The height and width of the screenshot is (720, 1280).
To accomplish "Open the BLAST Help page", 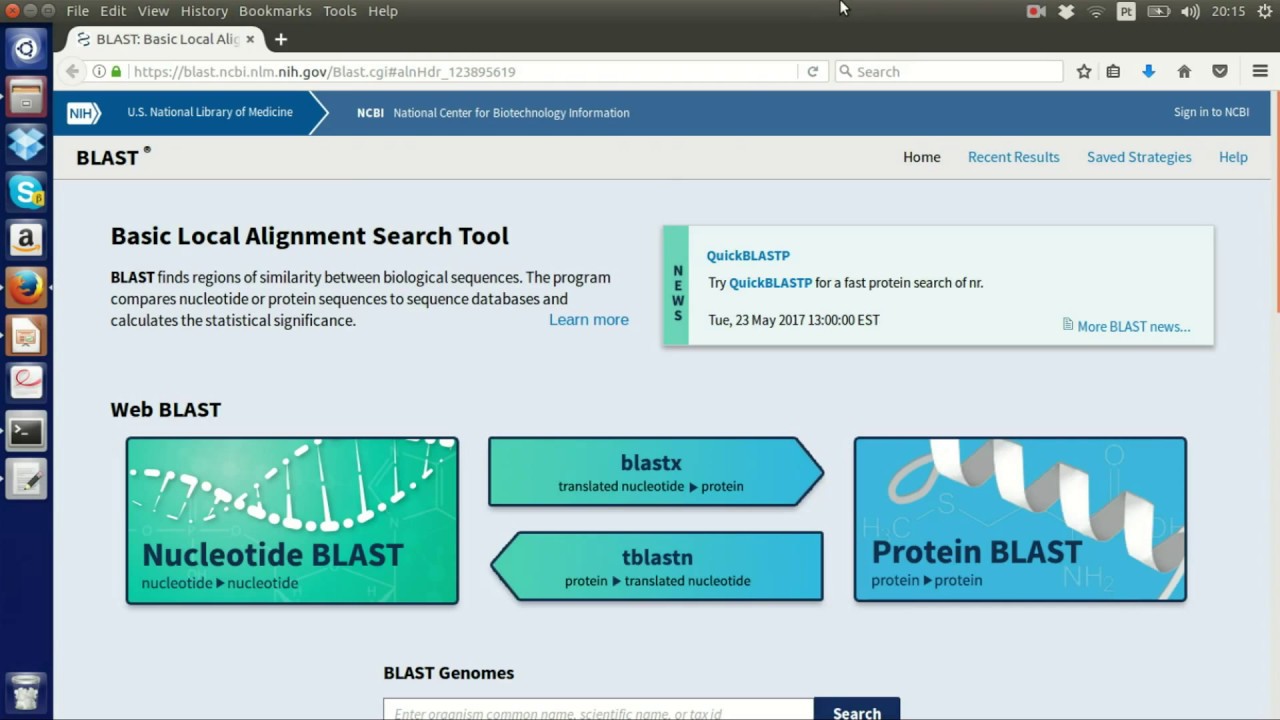I will point(1233,157).
